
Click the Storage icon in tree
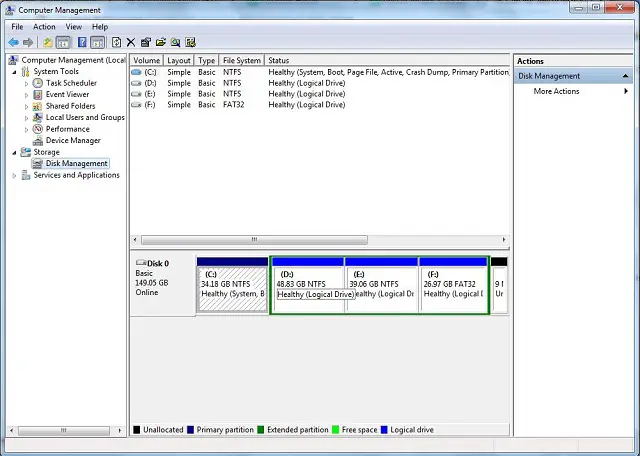tap(26, 152)
